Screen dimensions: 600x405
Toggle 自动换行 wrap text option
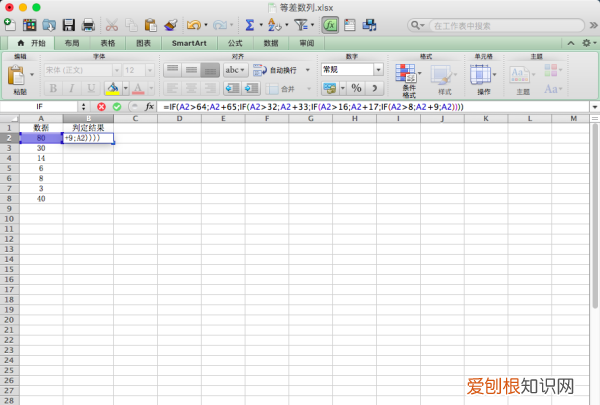pyautogui.click(x=275, y=70)
